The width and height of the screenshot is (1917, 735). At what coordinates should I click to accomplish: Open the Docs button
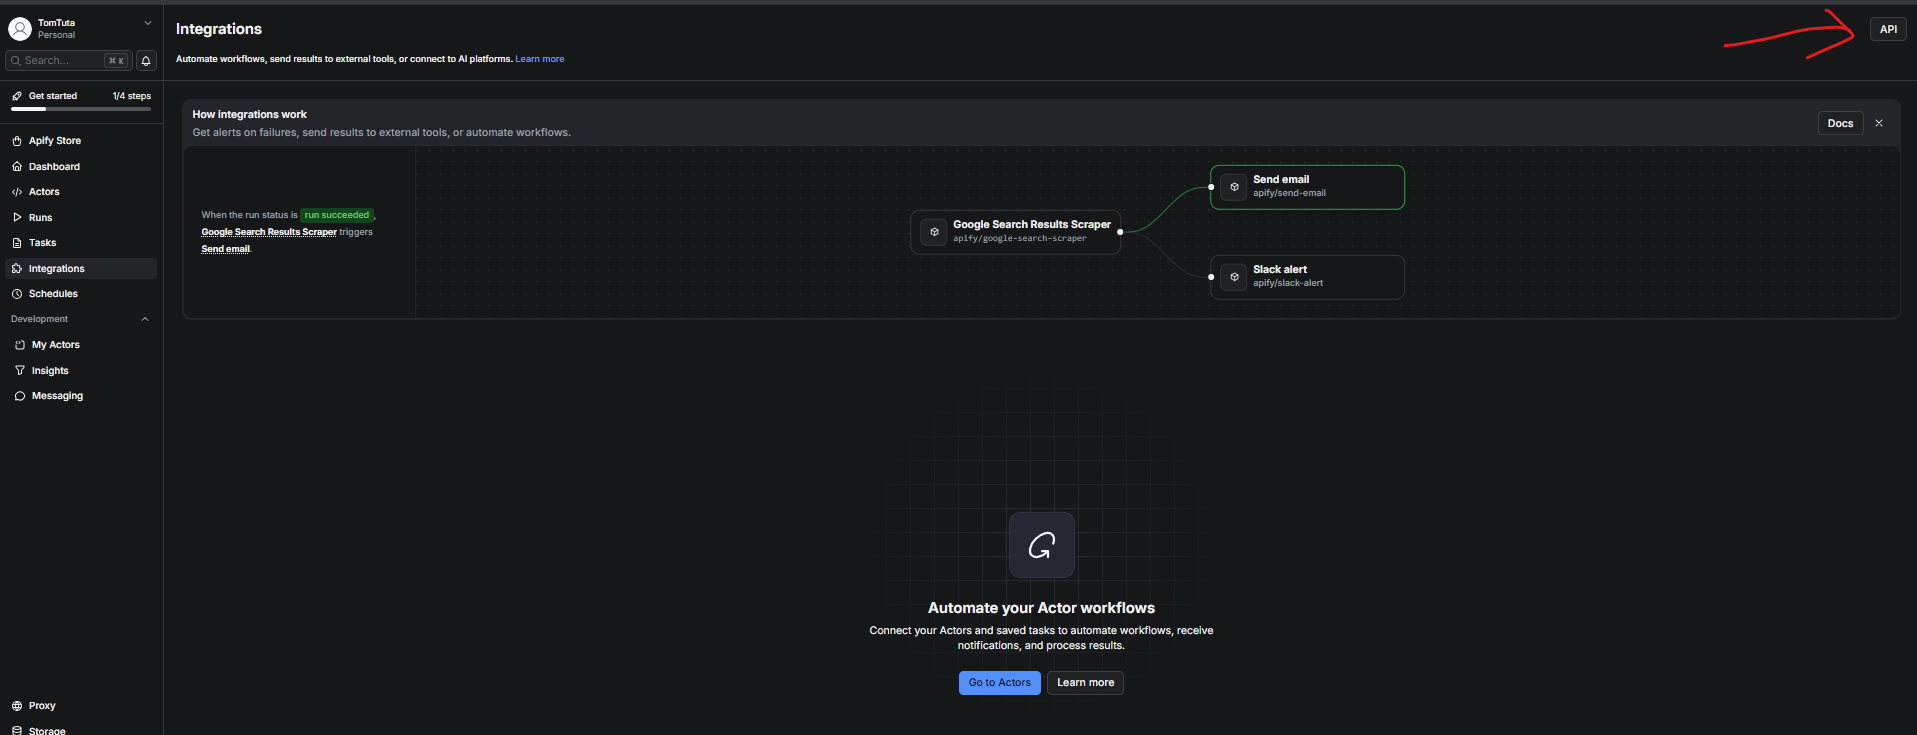(x=1840, y=123)
